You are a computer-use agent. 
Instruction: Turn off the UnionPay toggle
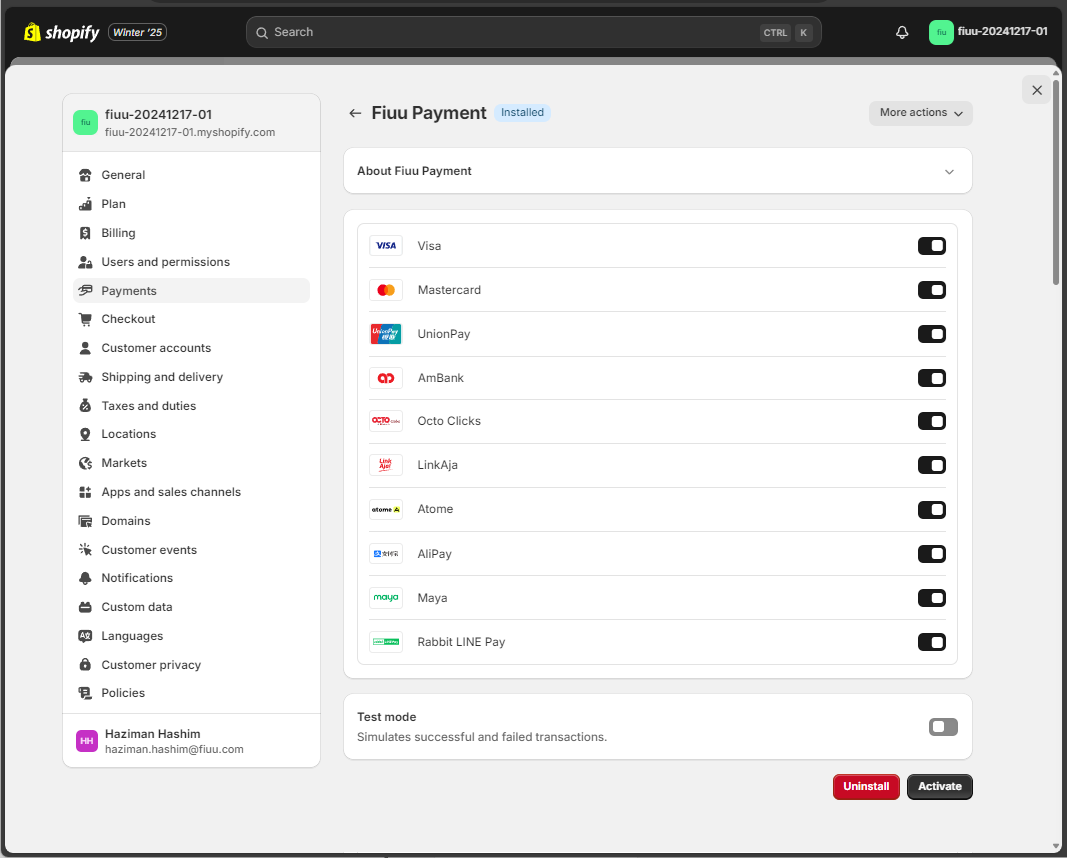(x=932, y=334)
